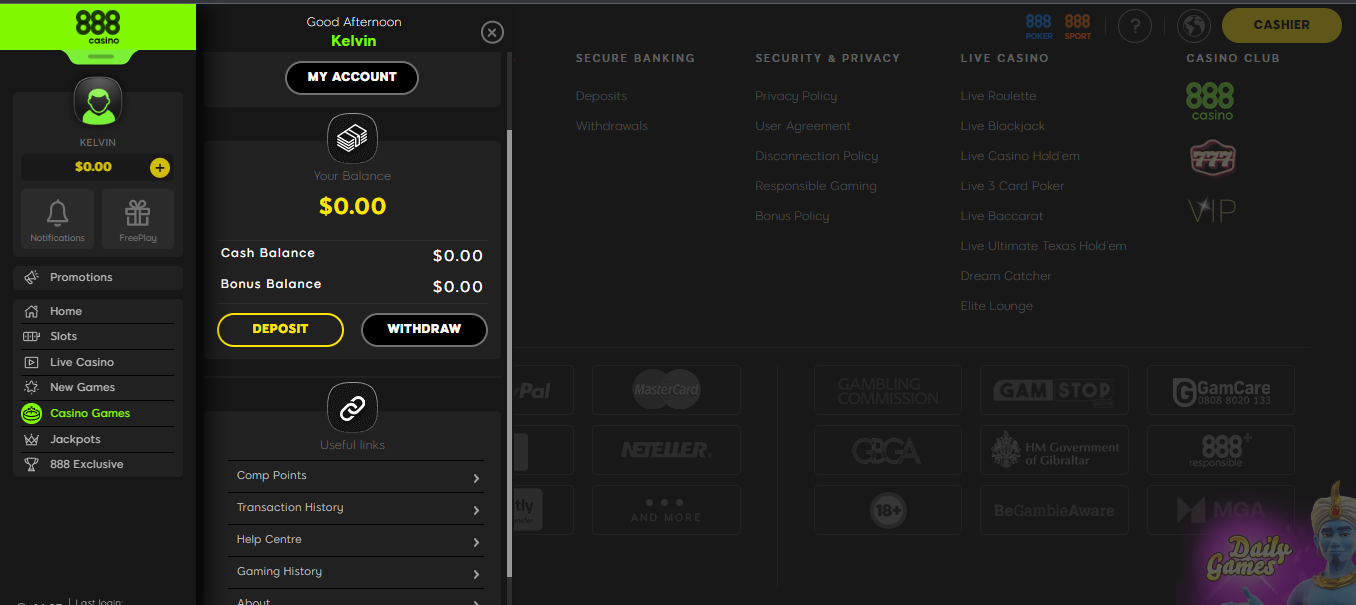The height and width of the screenshot is (605, 1356).
Task: Select Slots in the sidebar menu
Action: (x=98, y=337)
